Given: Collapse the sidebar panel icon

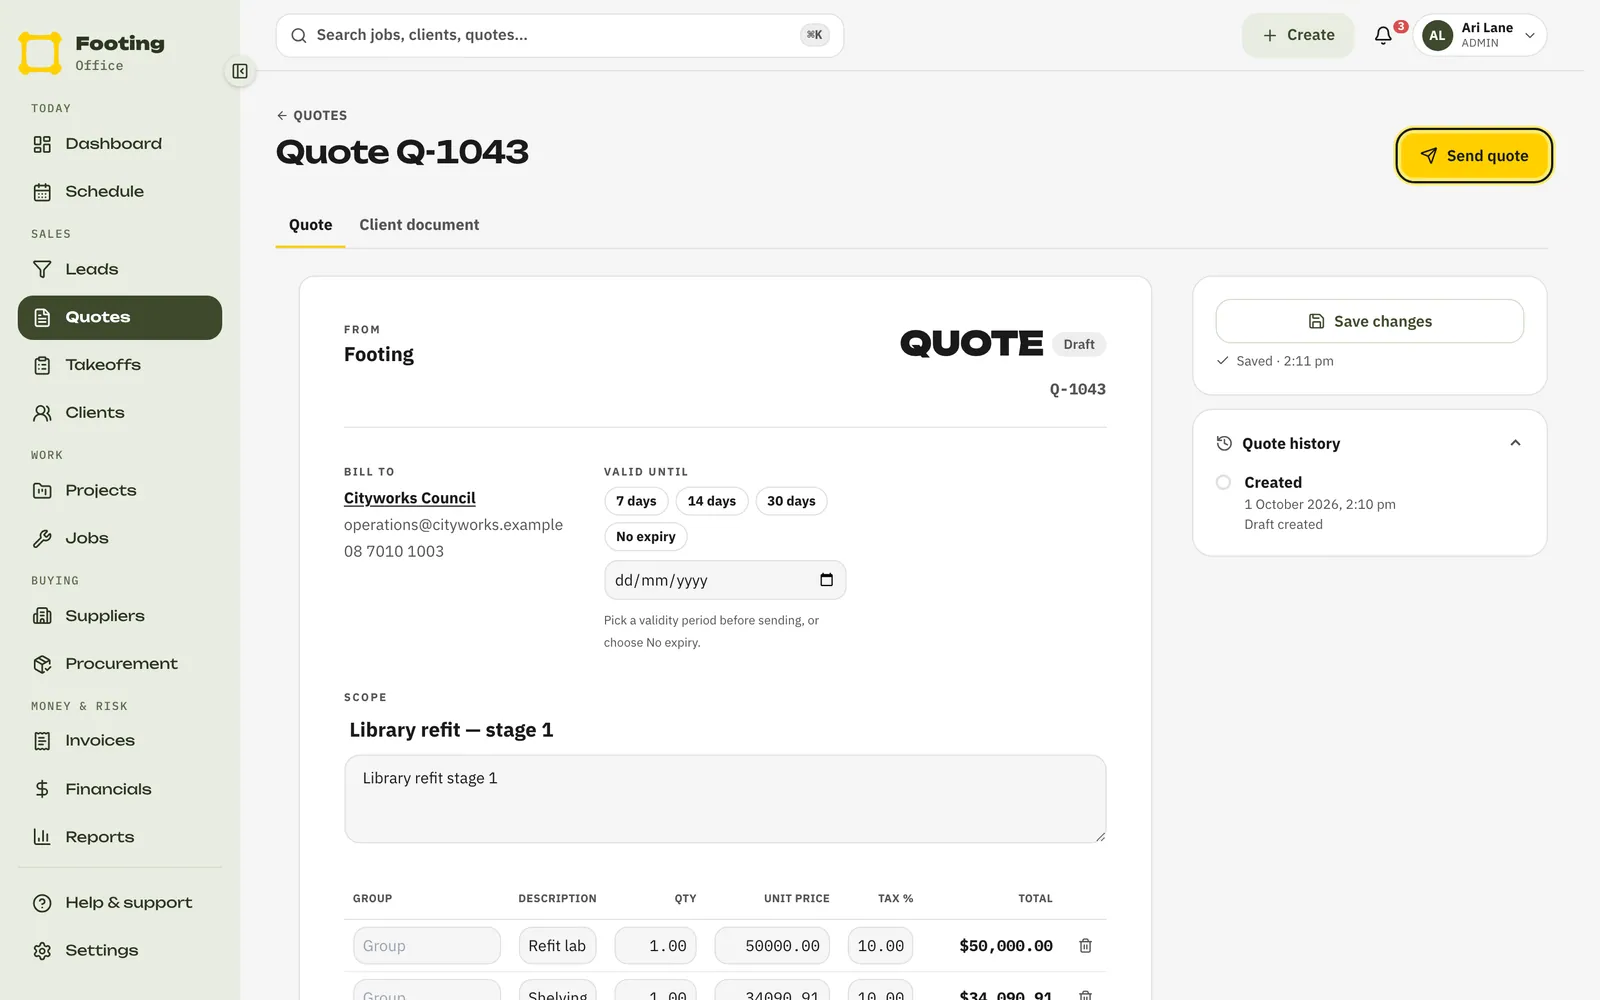Looking at the screenshot, I should tap(240, 71).
